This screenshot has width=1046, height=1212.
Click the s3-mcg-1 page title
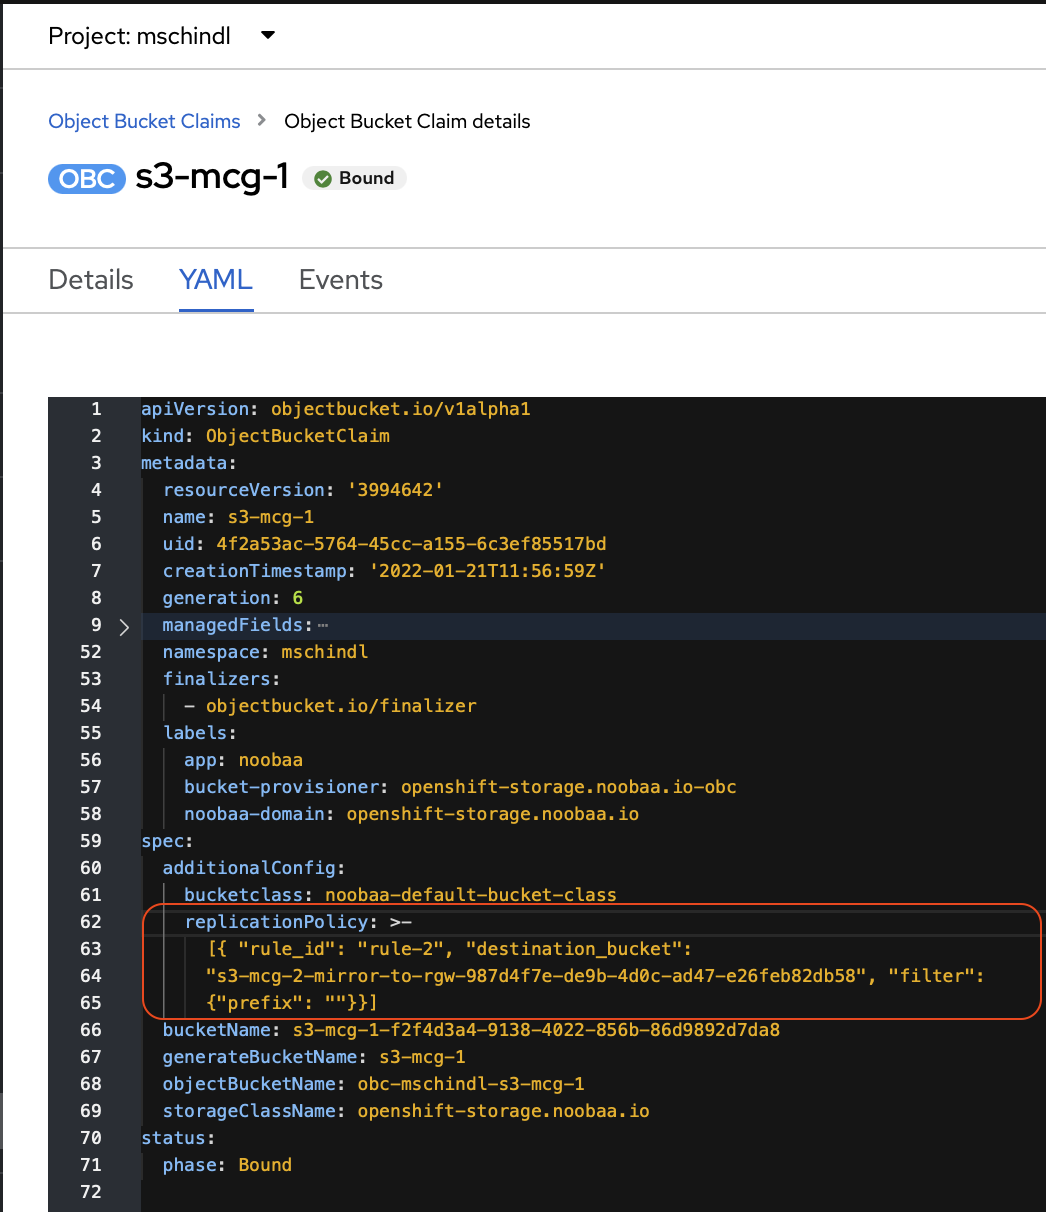click(x=212, y=178)
